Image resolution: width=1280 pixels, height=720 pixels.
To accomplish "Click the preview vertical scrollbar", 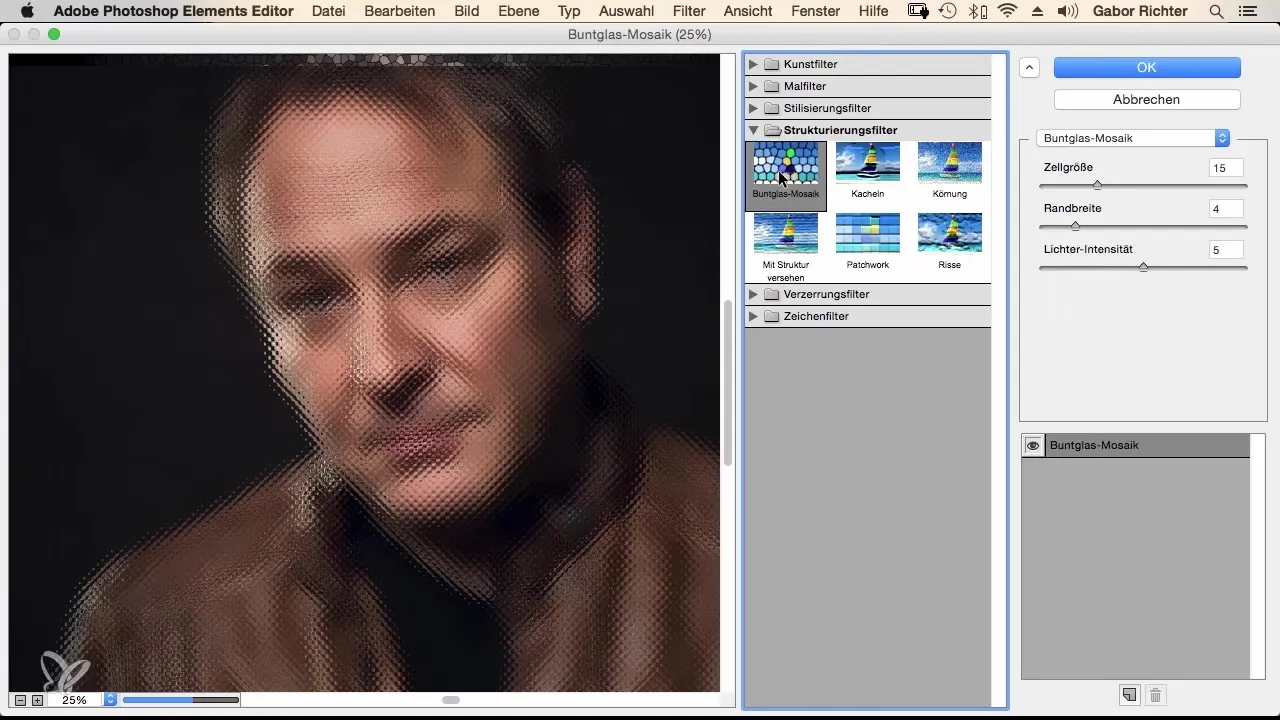I will pyautogui.click(x=729, y=383).
